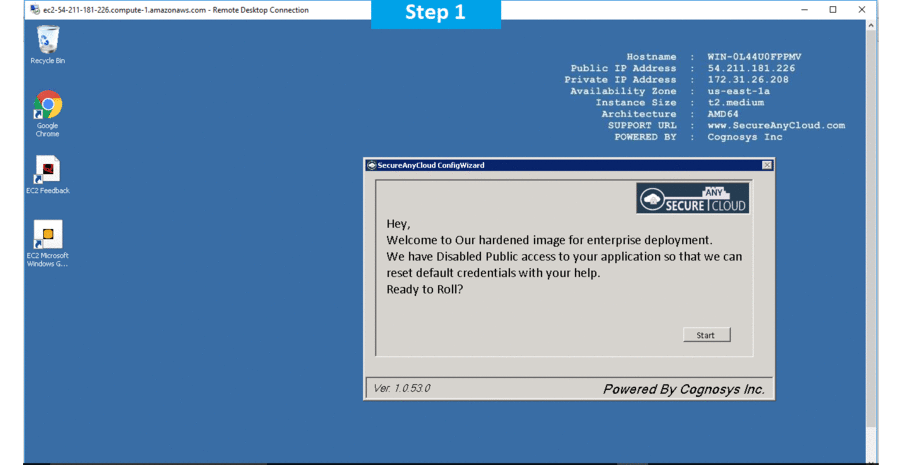Launch Google Chrome from desktop shortcut
The image size is (902, 465).
48,113
